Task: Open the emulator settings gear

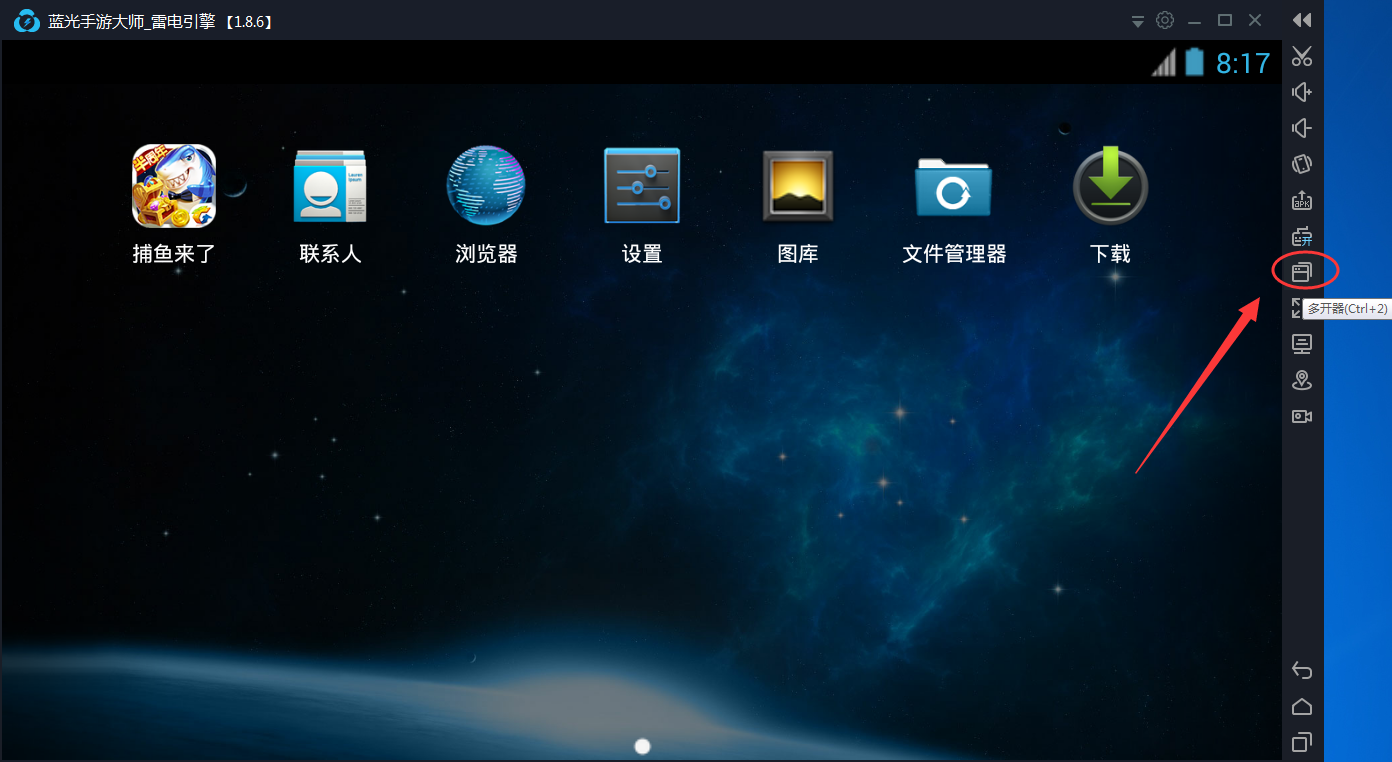Action: click(x=1164, y=19)
